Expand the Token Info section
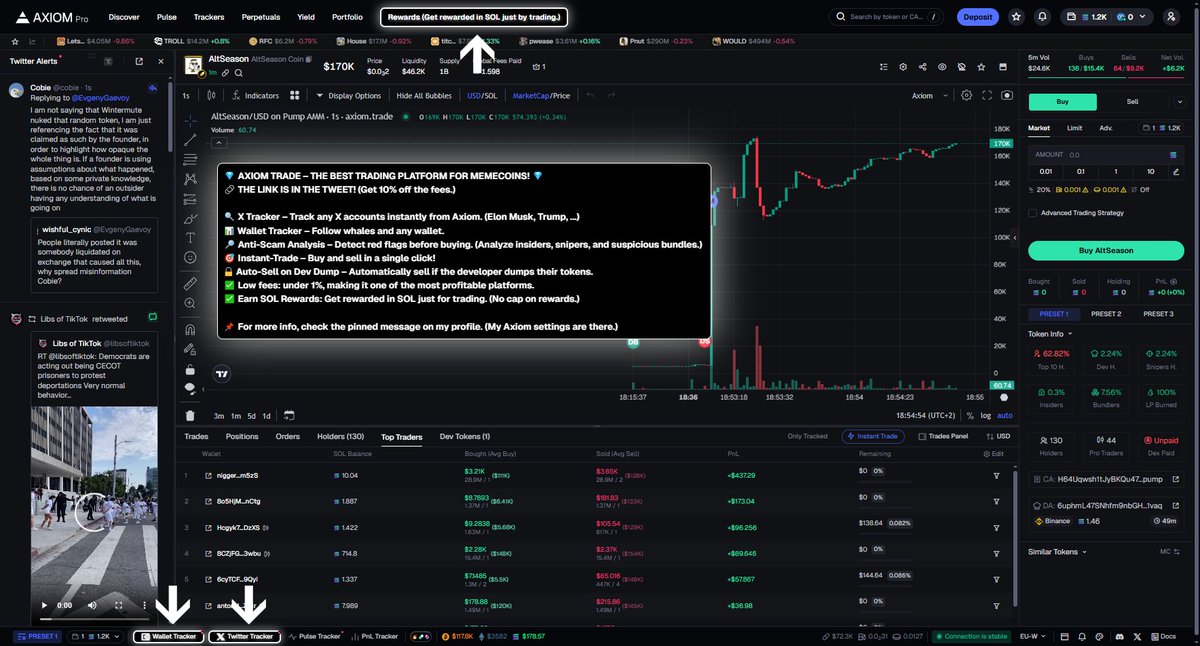1200x646 pixels. [1051, 334]
